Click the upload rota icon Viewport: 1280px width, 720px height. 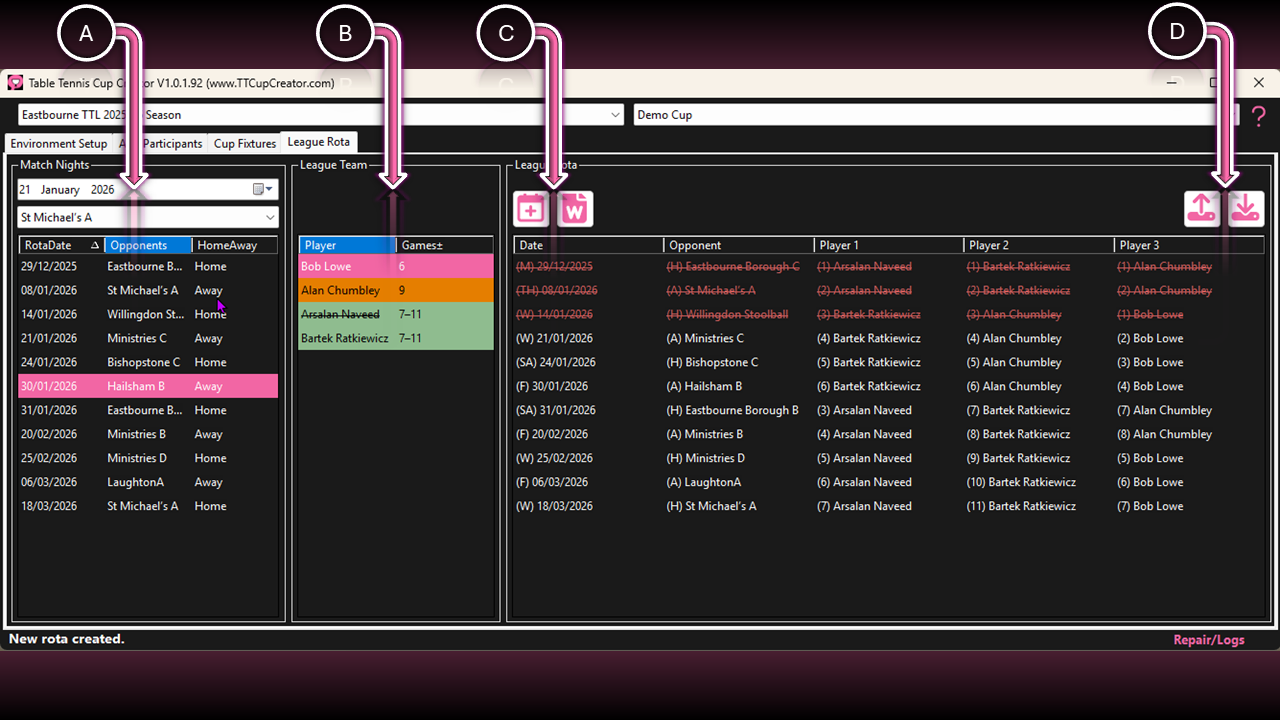click(x=1202, y=209)
